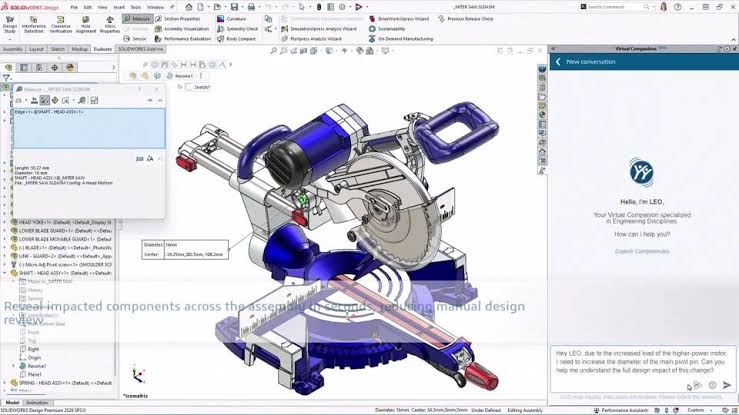
Task: Run Interference Detection
Action: (x=34, y=24)
